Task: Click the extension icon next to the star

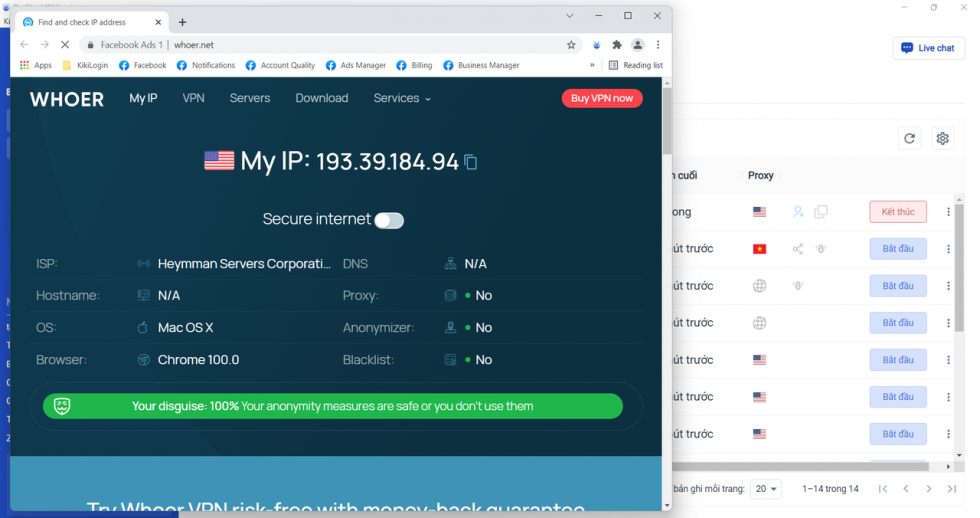Action: coord(597,44)
